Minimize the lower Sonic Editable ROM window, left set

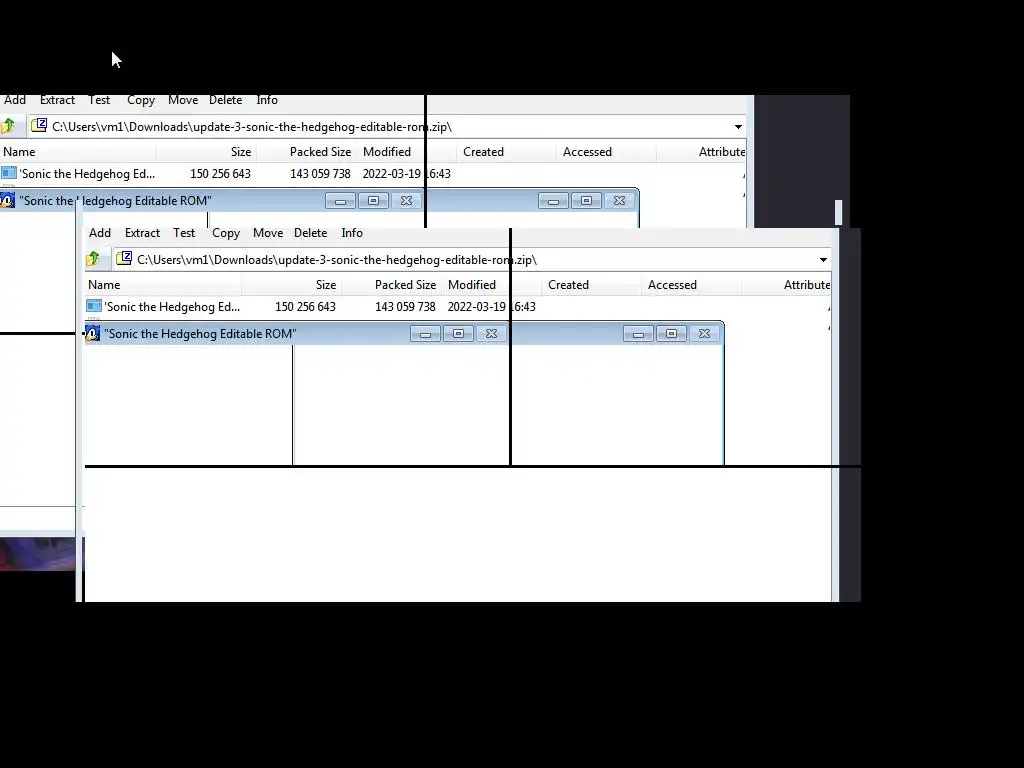pyautogui.click(x=425, y=334)
